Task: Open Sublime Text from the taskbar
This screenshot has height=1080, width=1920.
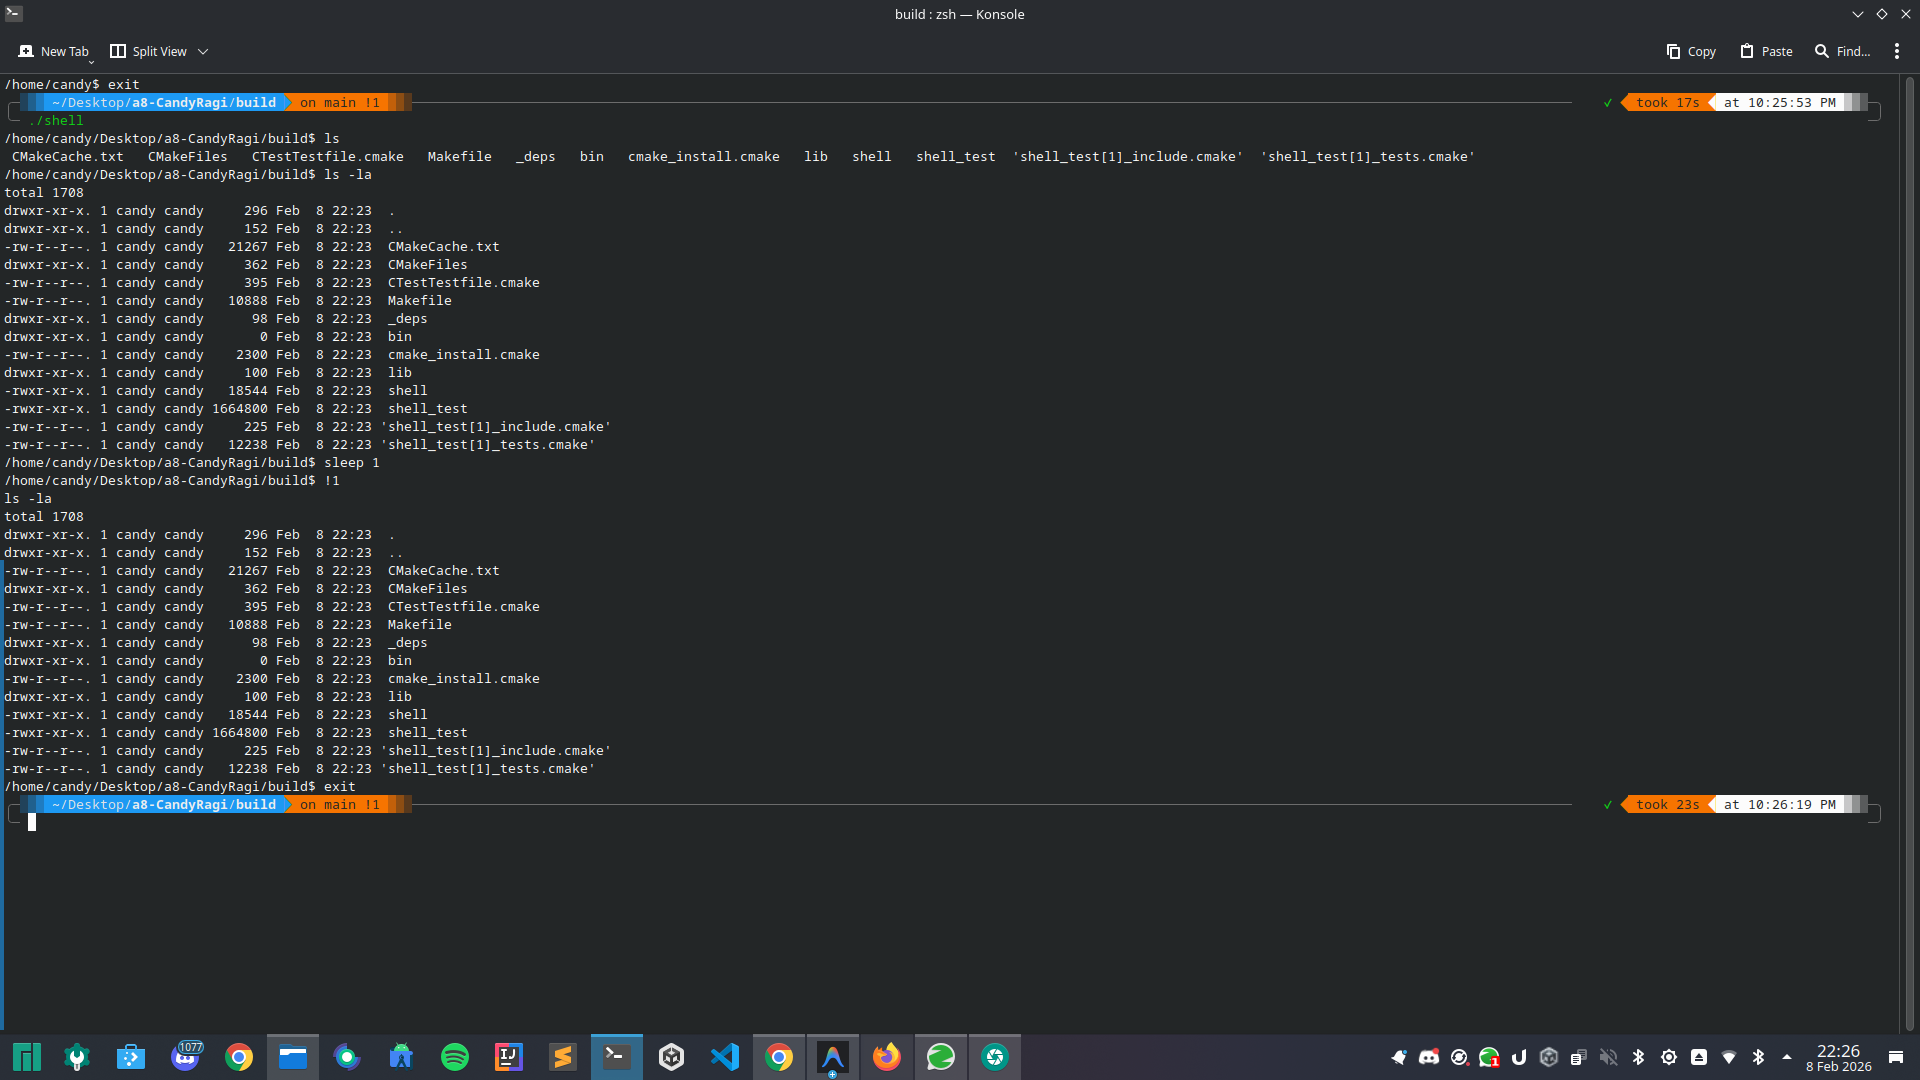Action: [562, 1056]
